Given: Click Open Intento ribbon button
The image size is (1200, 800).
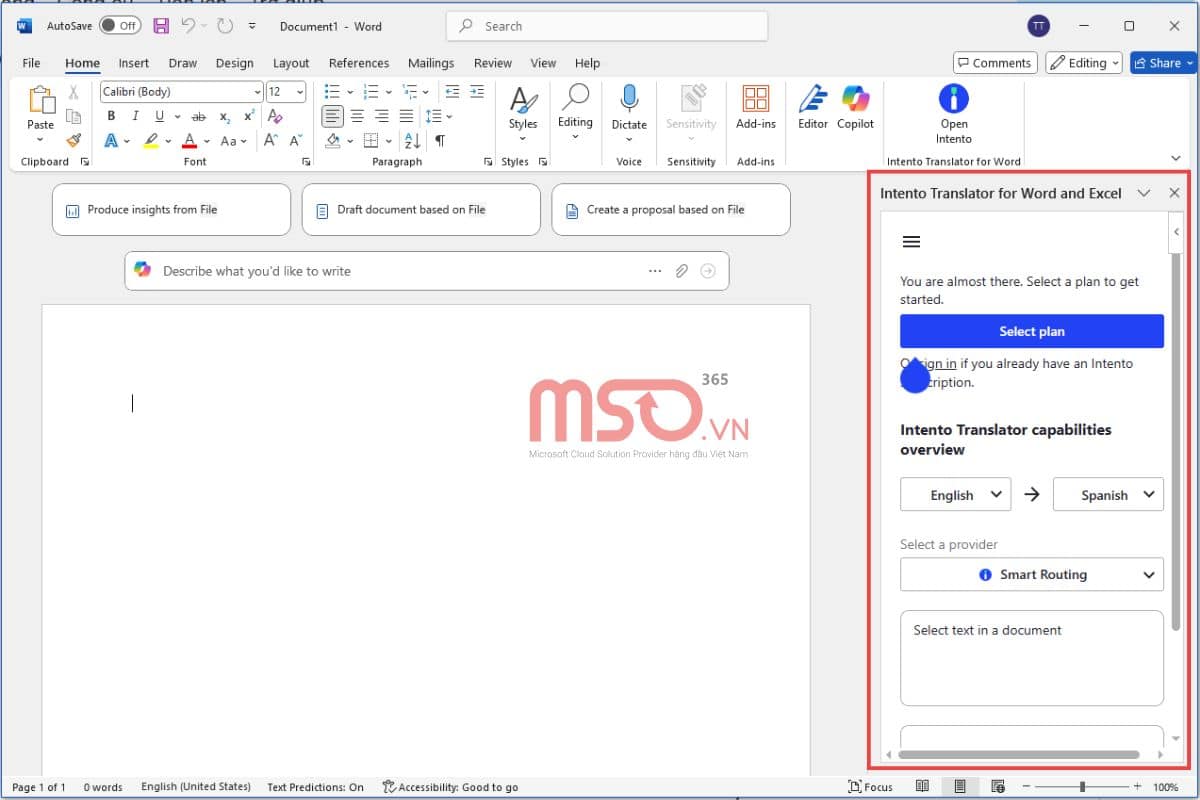Looking at the screenshot, I should coord(954,114).
